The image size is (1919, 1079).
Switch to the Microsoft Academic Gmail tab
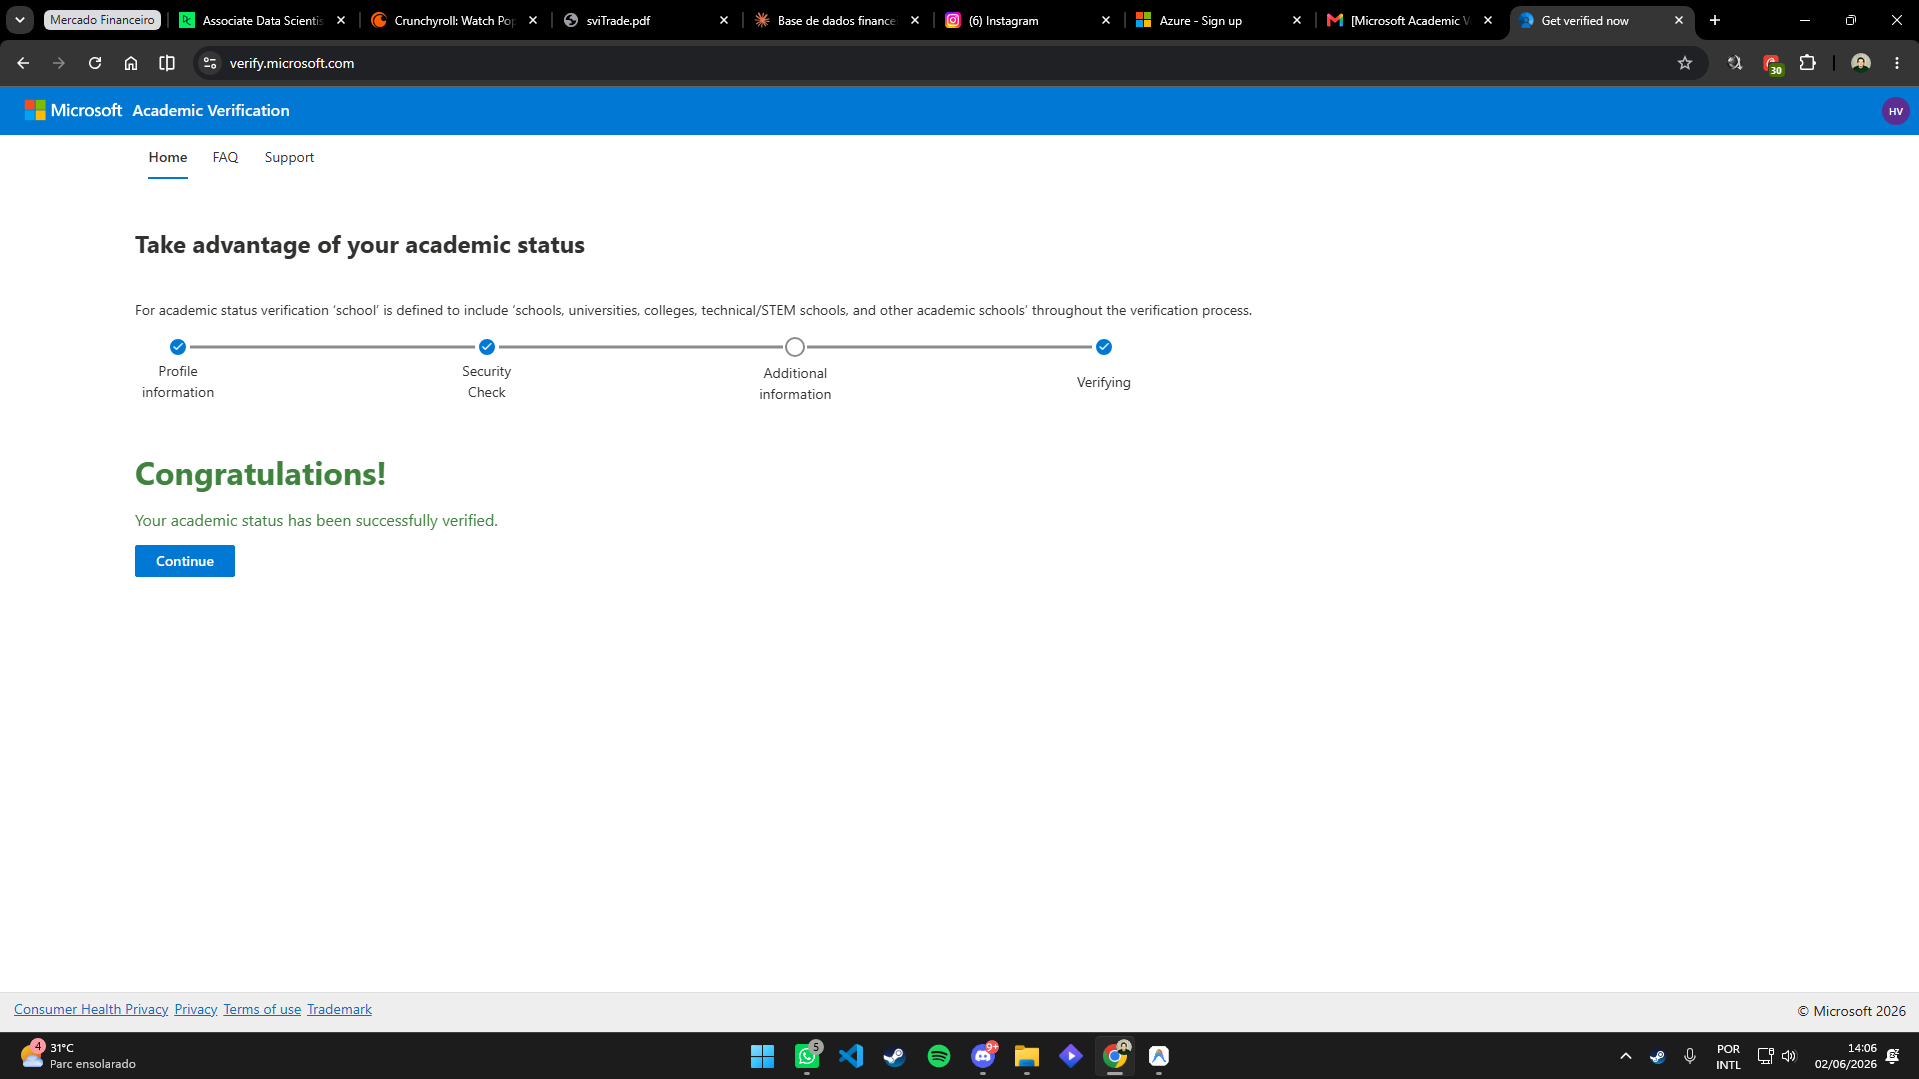[x=1410, y=20]
